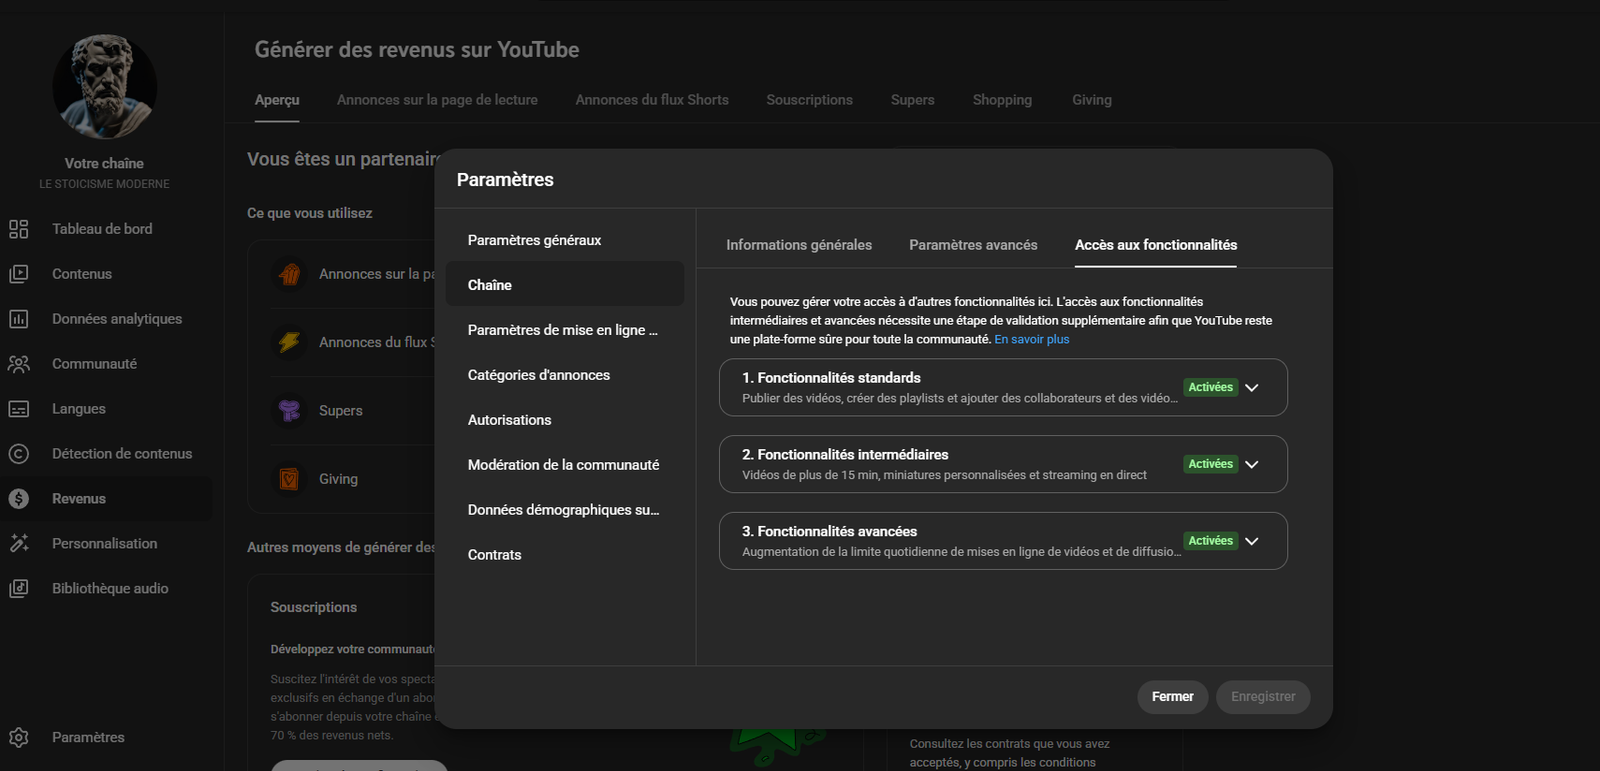Click the Revenus dollar icon
Viewport: 1600px width, 771px height.
(x=19, y=499)
